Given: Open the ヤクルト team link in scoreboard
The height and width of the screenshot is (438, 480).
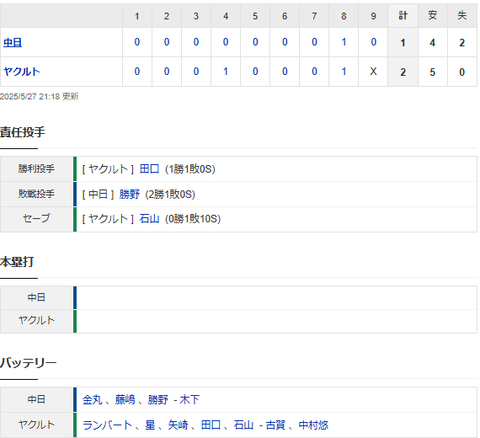Looking at the screenshot, I should (22, 72).
